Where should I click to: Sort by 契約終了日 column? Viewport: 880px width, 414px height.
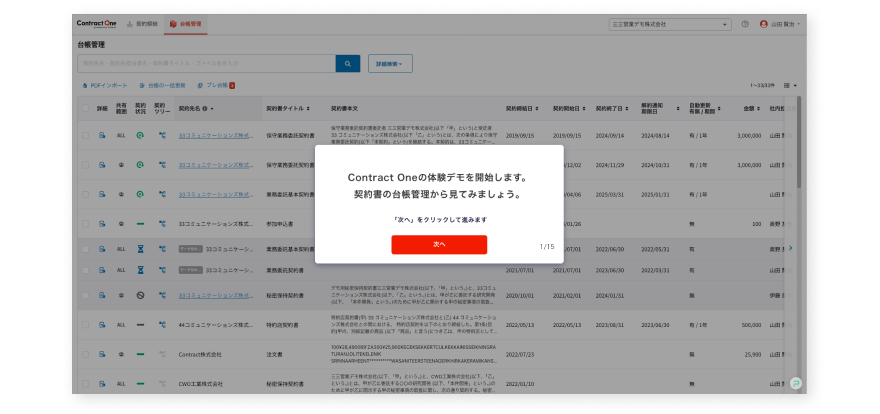[x=612, y=108]
